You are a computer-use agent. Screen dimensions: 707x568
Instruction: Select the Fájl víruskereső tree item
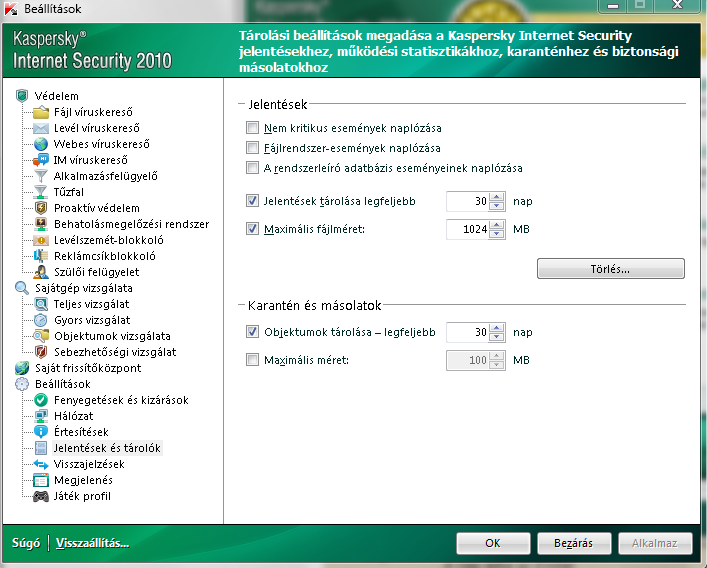93,112
